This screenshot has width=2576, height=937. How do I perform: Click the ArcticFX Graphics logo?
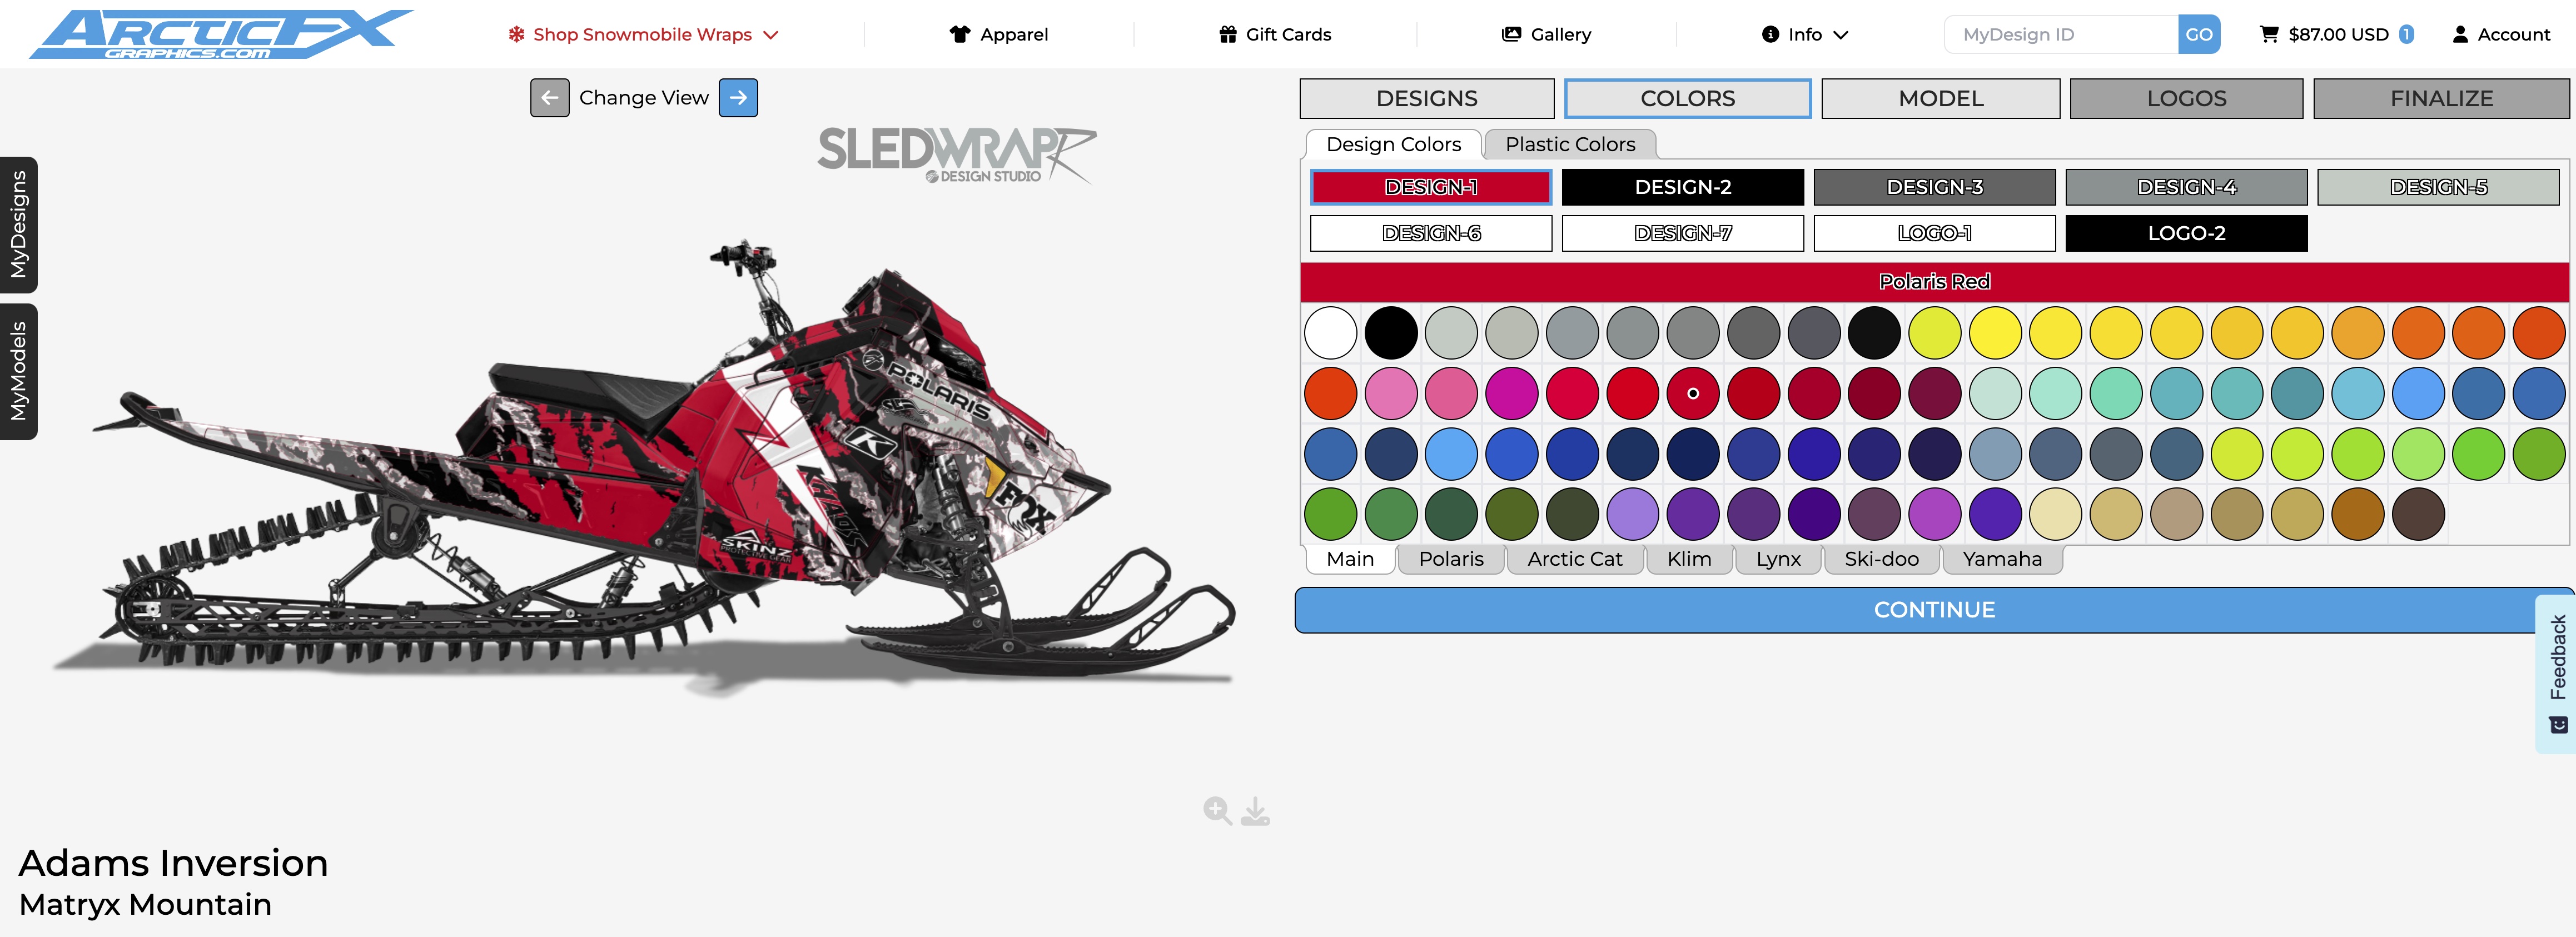click(x=221, y=34)
